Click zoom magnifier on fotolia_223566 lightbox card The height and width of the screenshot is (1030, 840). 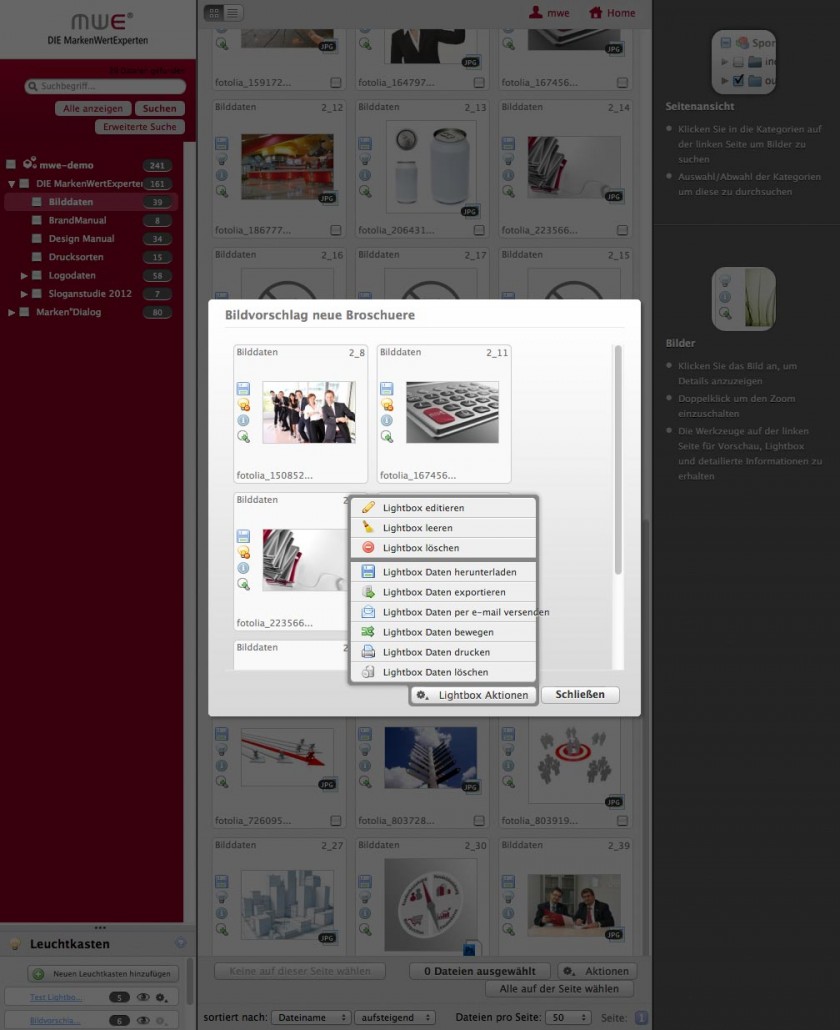pyautogui.click(x=243, y=583)
